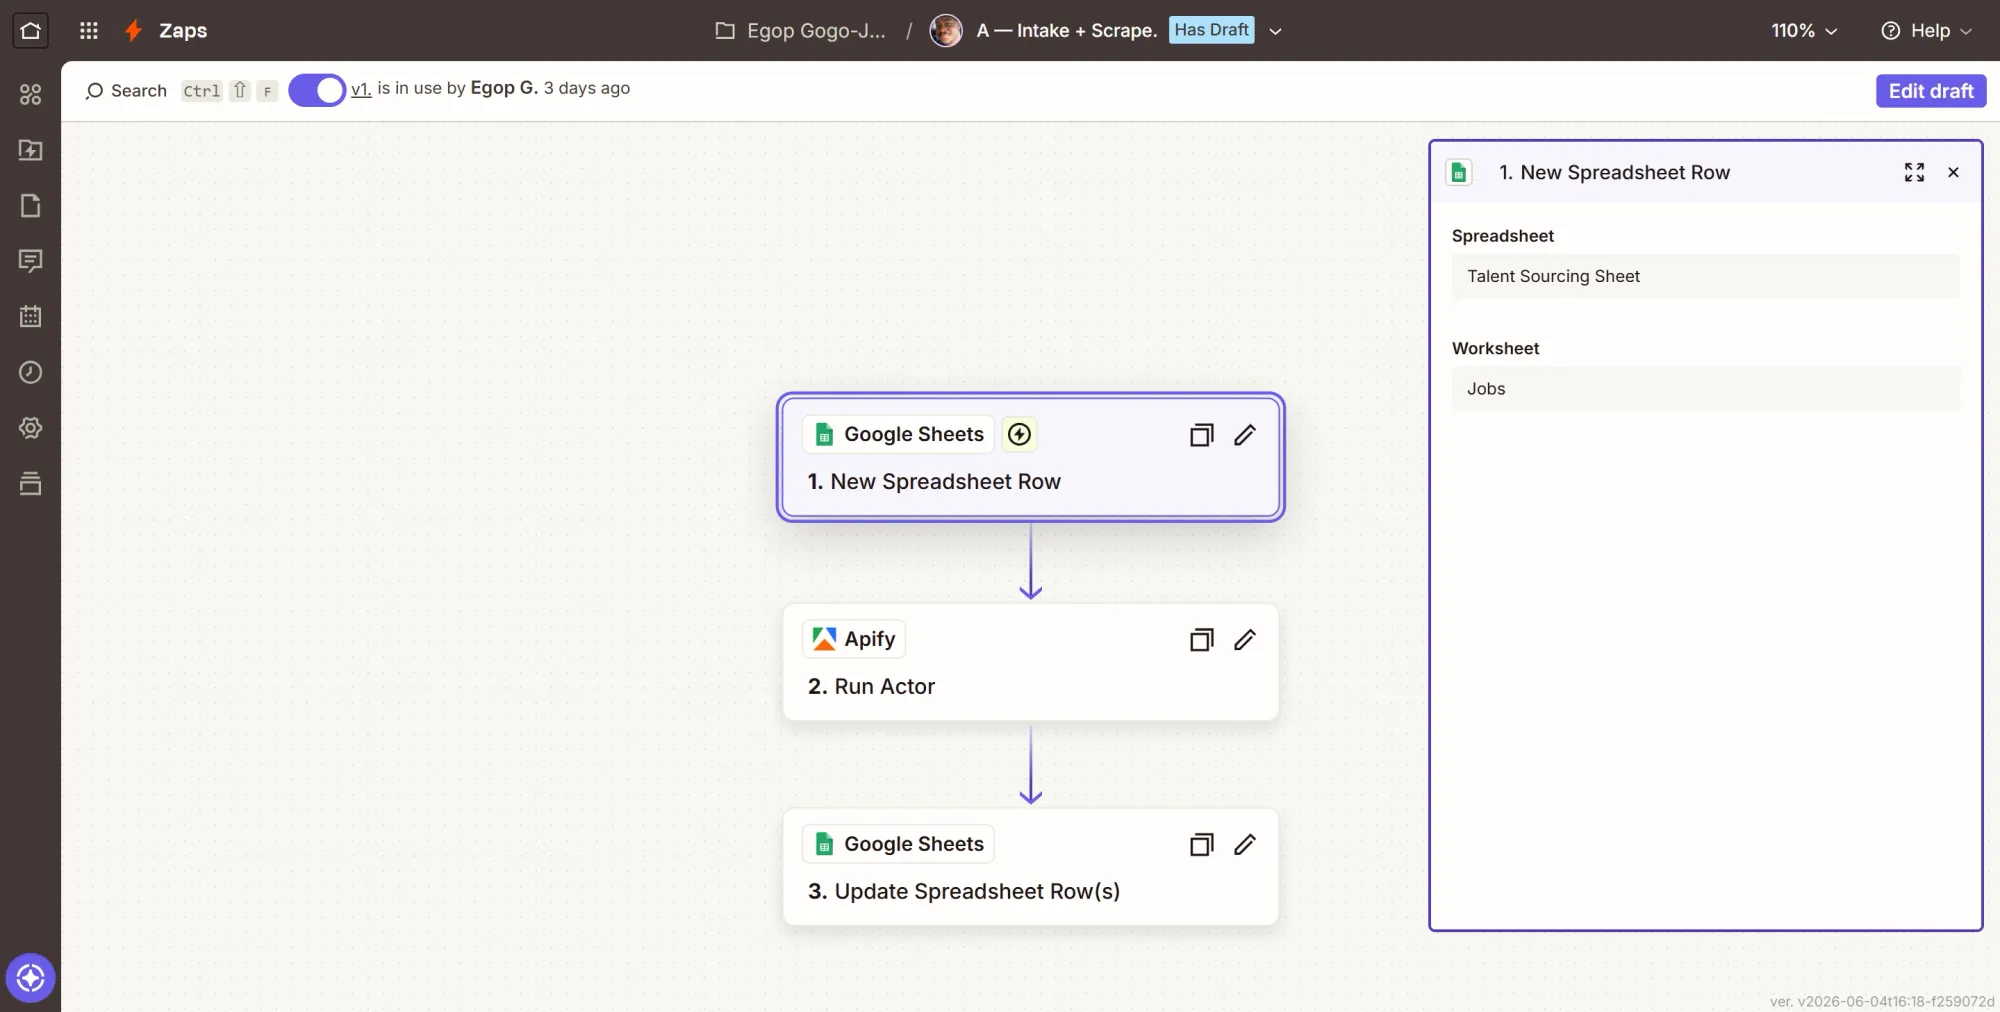Open the versions stack icon in sidebar

coord(30,484)
